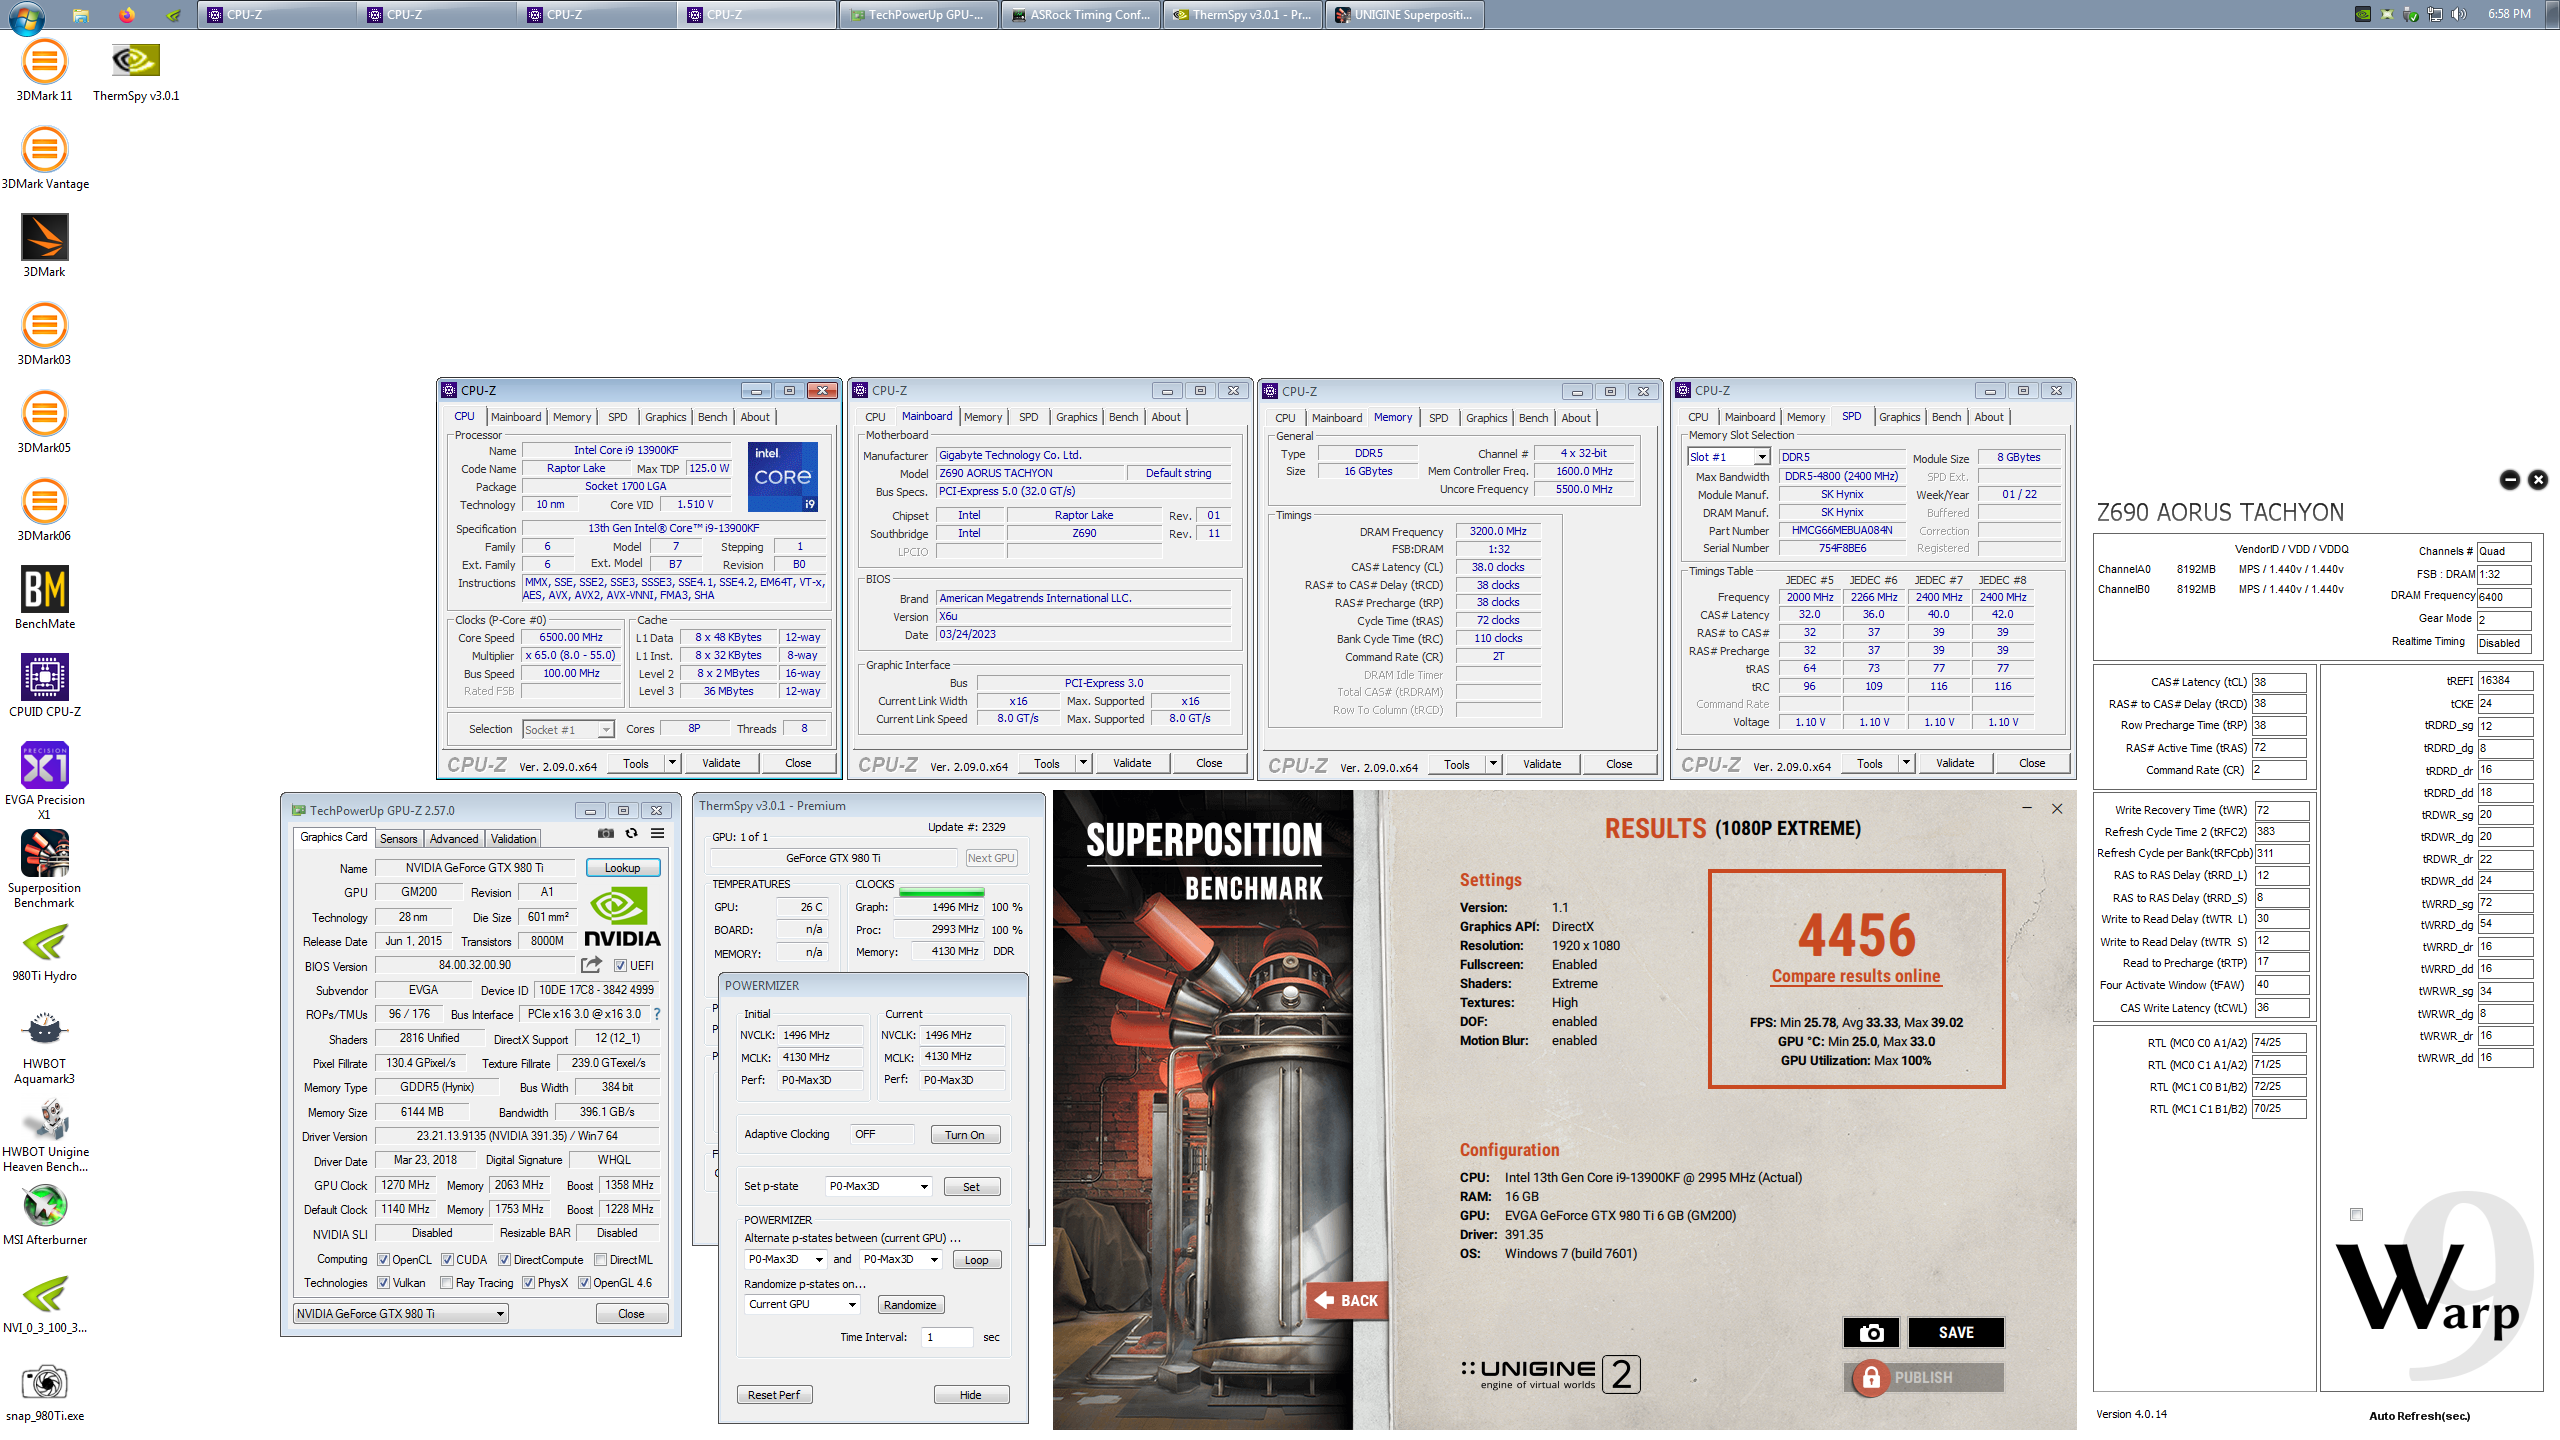Expand Tools dropdown arrow in CPU-Z SPD window
2560x1440 pixels.
pyautogui.click(x=1906, y=763)
